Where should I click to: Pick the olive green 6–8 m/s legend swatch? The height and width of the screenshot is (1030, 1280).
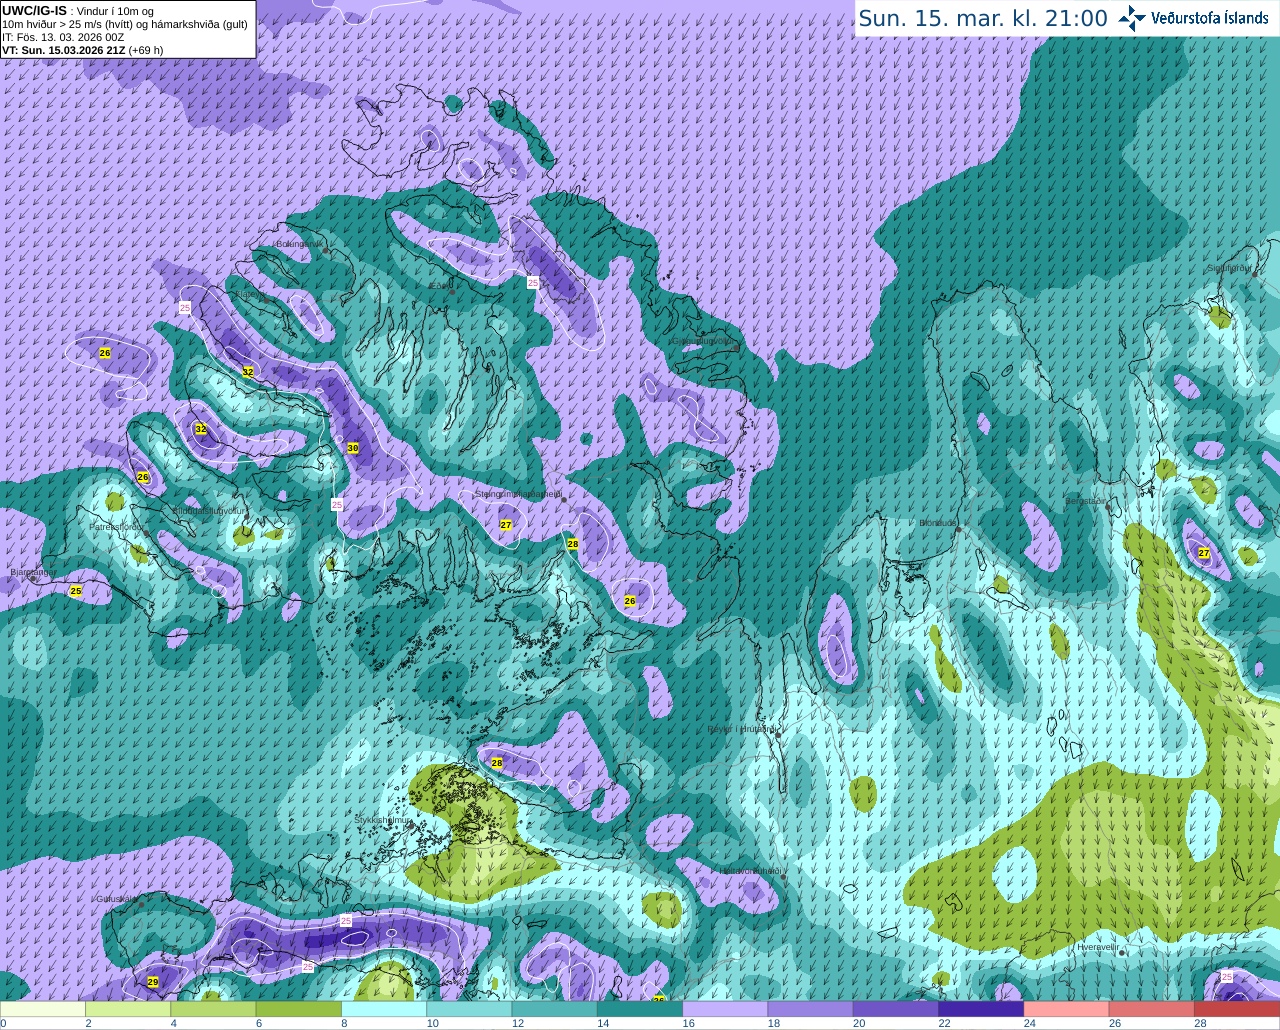(x=299, y=1009)
